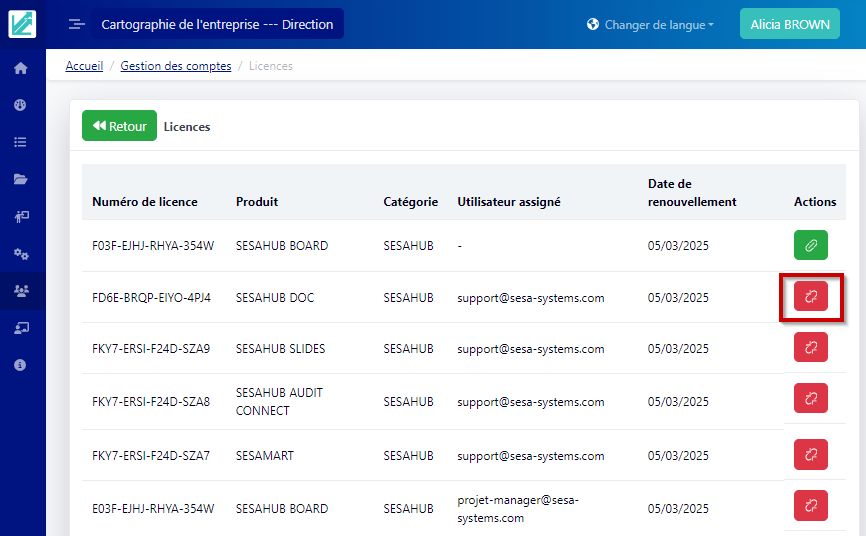Open the Alicia BROWN user menu
The width and height of the screenshot is (866, 536).
click(x=789, y=24)
